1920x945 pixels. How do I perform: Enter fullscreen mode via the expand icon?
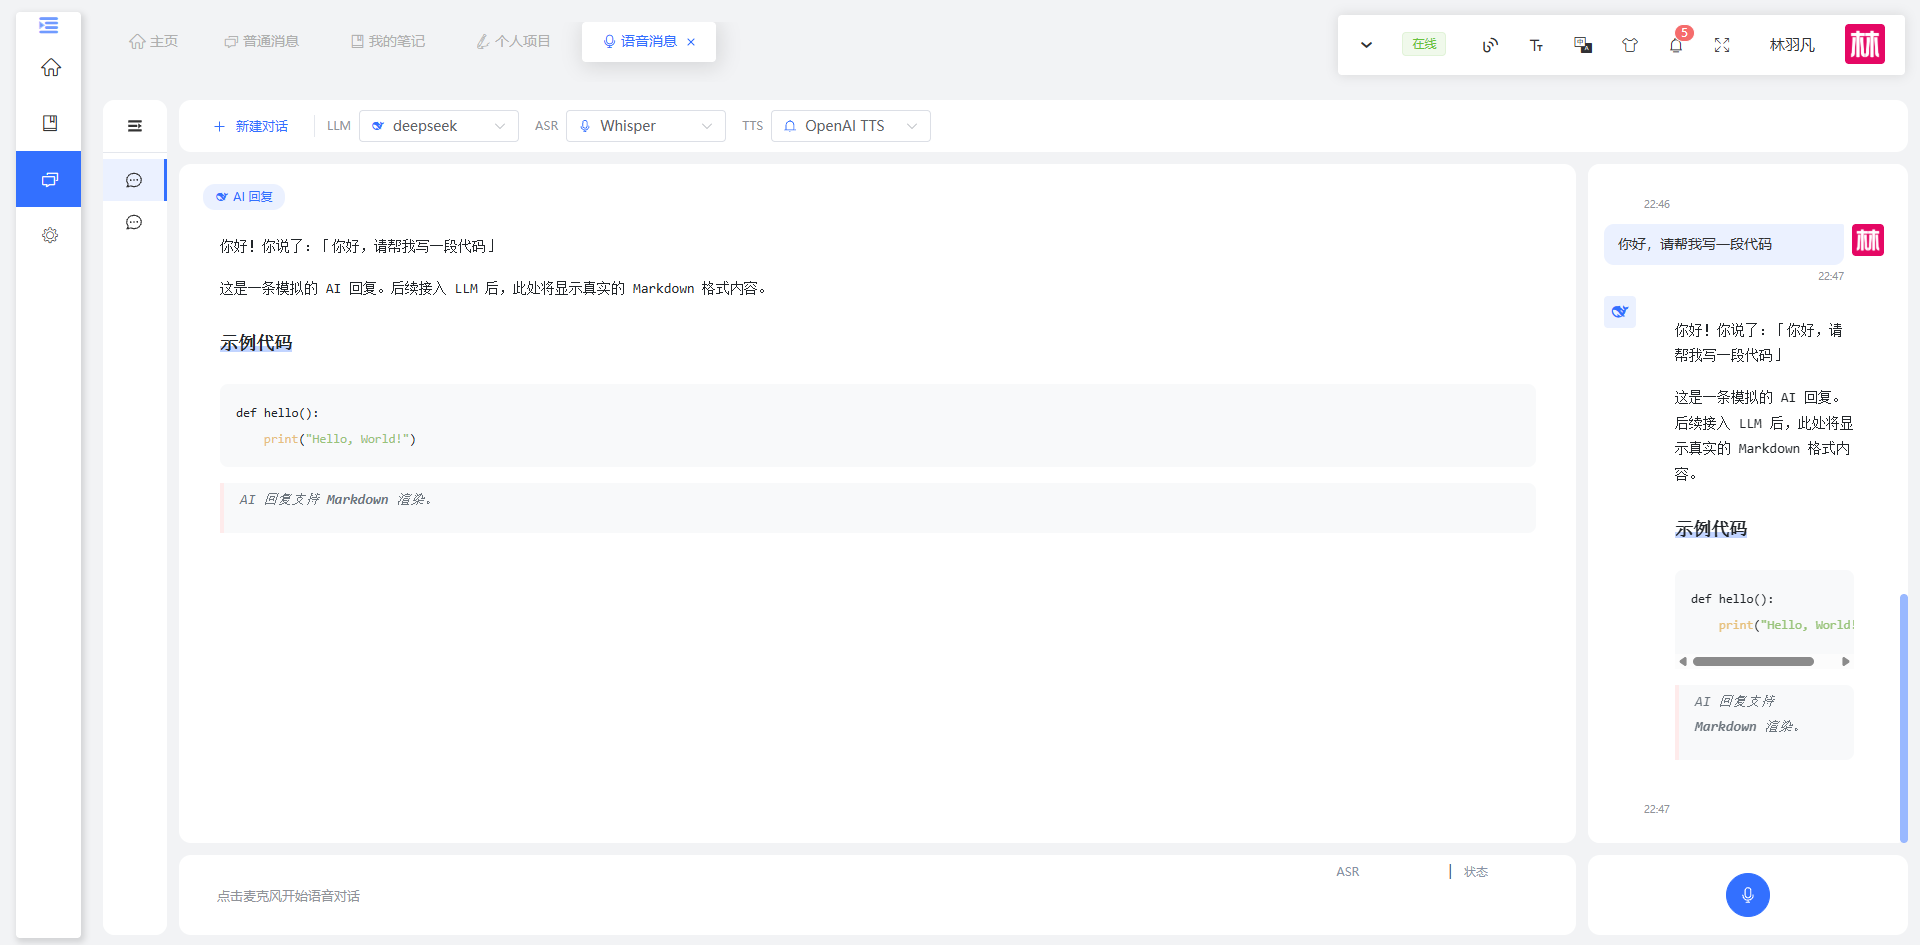click(x=1722, y=45)
